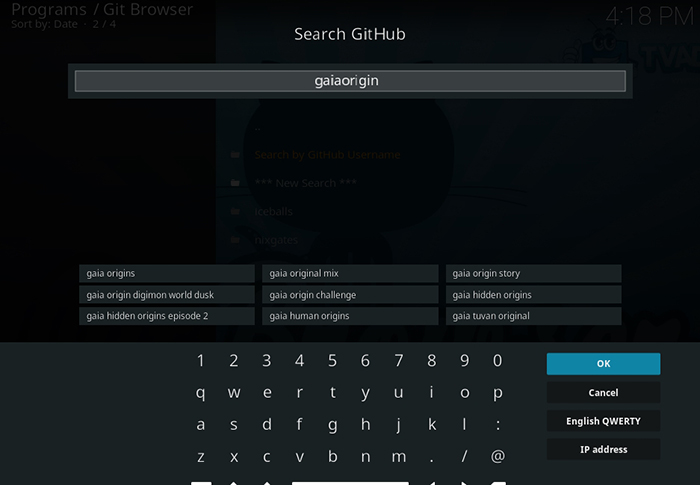The width and height of the screenshot is (700, 485).
Task: Tap the letter r key
Action: pos(300,393)
